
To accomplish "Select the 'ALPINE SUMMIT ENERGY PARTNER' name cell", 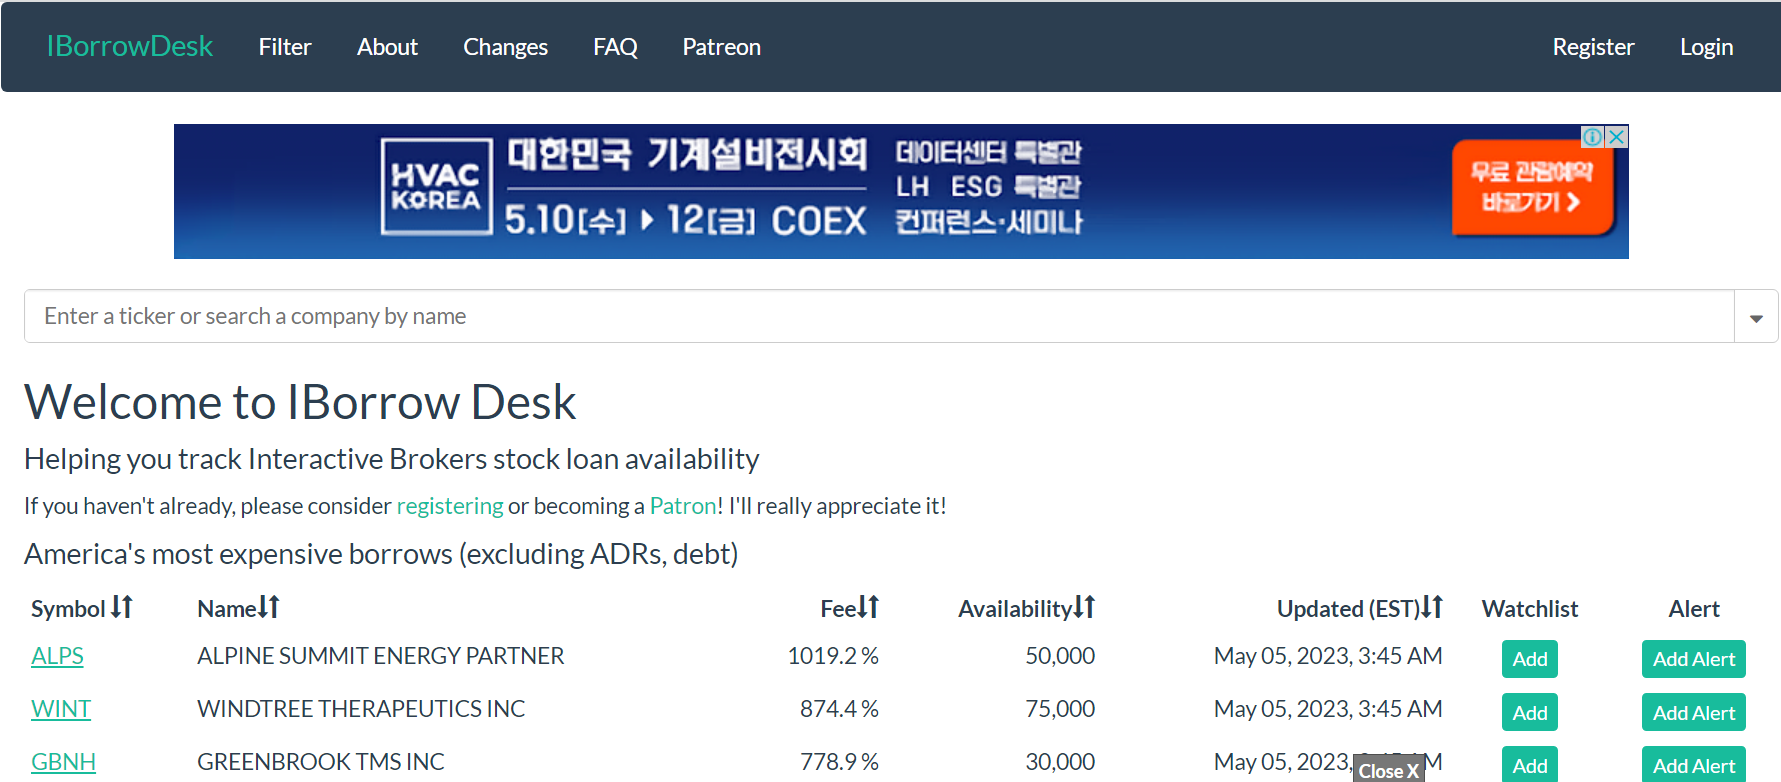I will click(x=381, y=656).
